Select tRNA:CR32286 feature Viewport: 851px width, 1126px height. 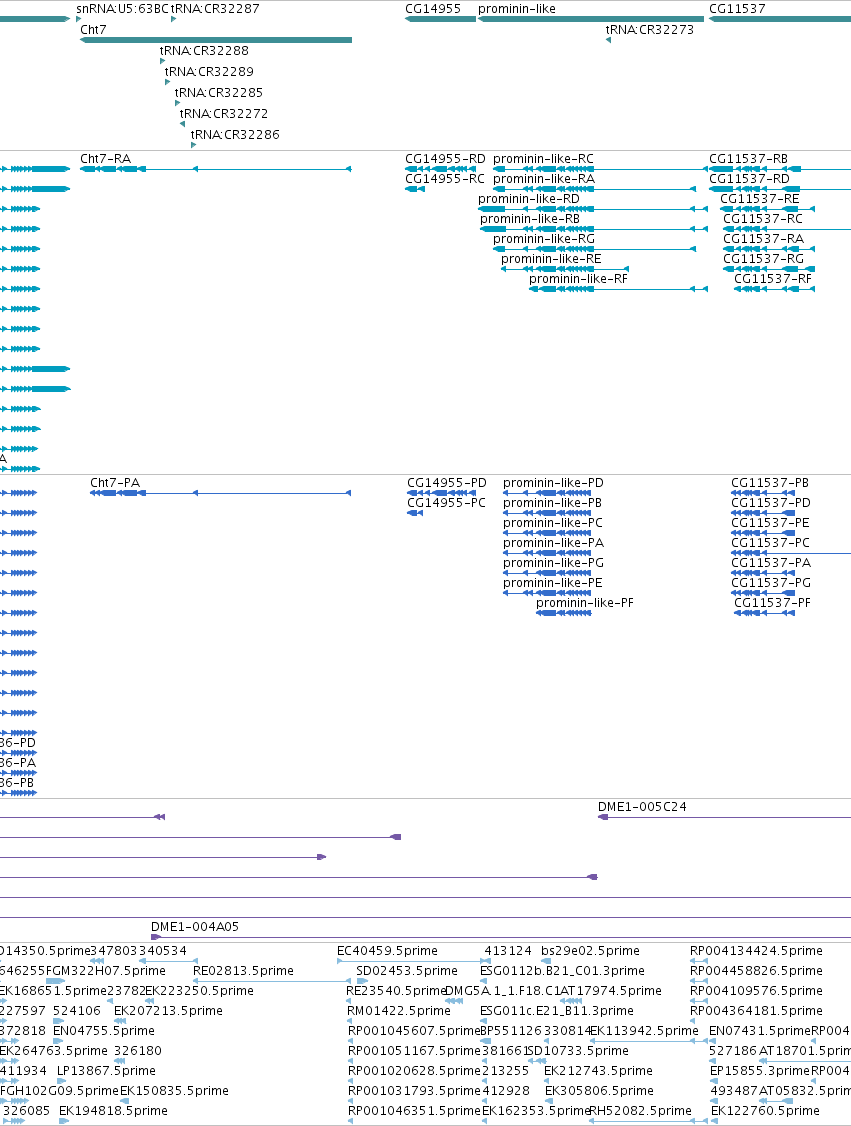(235, 134)
